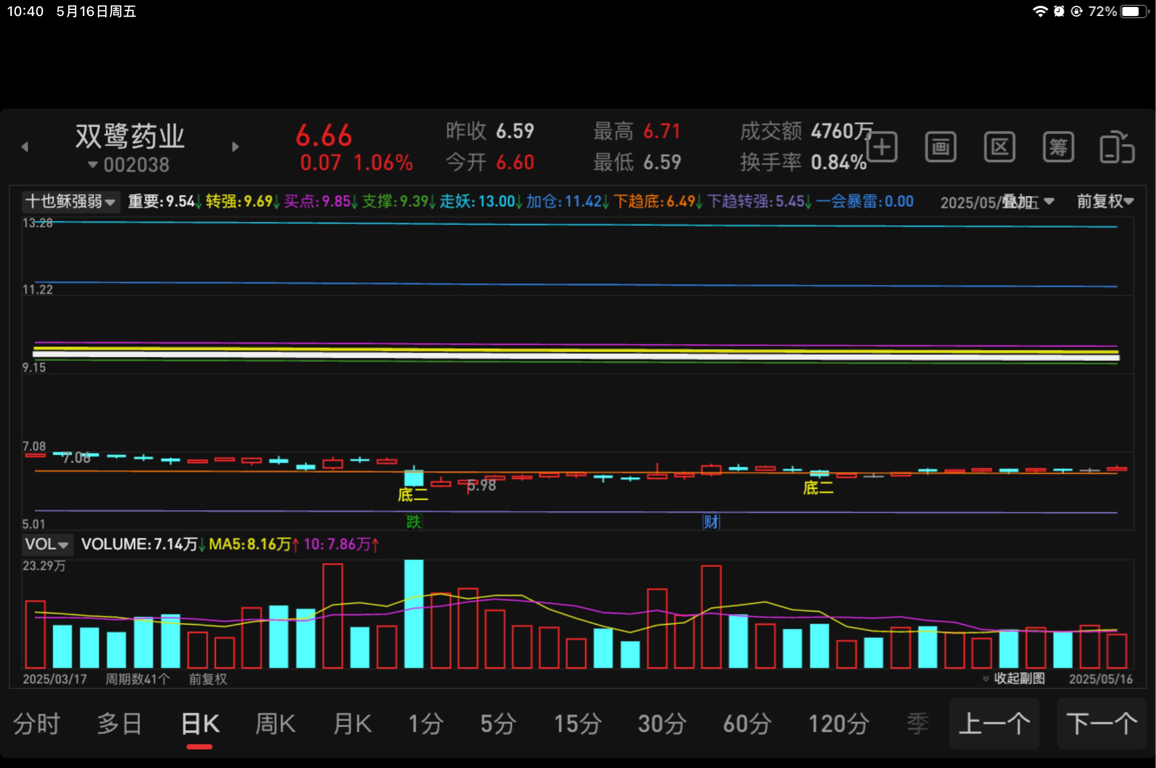The width and height of the screenshot is (1156, 768).
Task: Select the 季 quarterly chart tab
Action: tap(918, 724)
